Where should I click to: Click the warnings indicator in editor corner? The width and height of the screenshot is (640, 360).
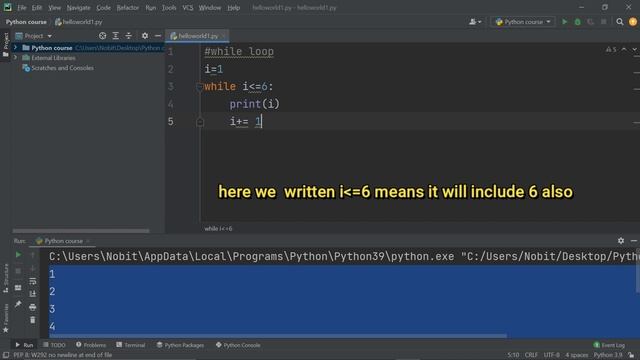pos(611,49)
